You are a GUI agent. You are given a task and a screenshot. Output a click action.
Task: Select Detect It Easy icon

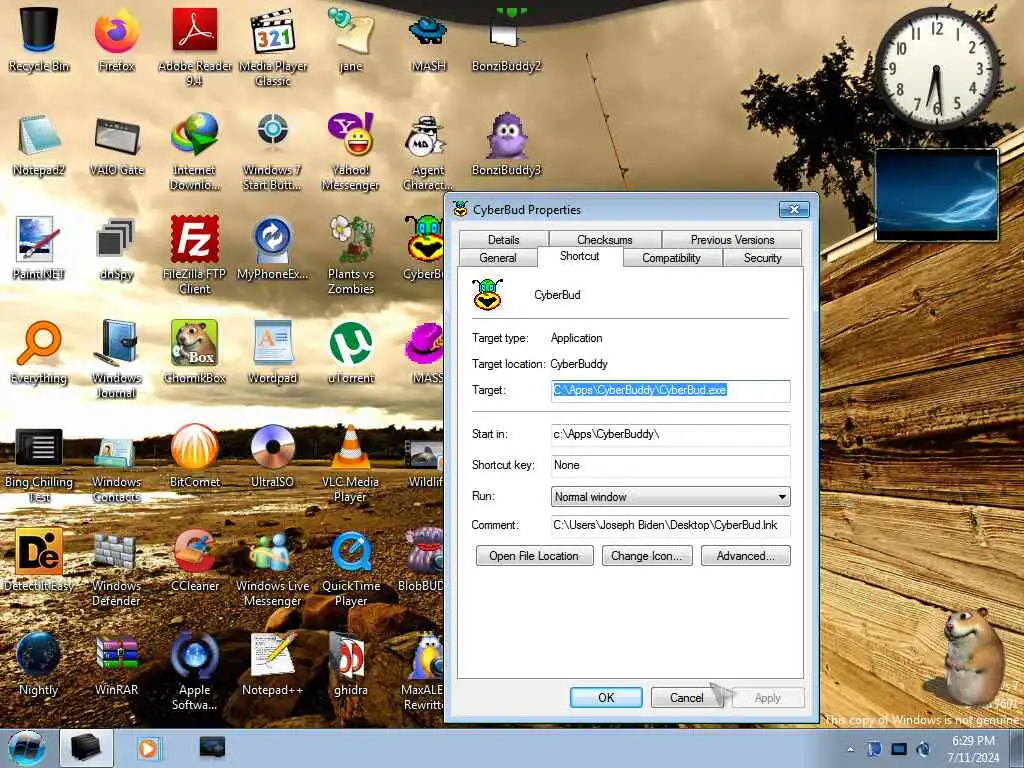point(39,560)
